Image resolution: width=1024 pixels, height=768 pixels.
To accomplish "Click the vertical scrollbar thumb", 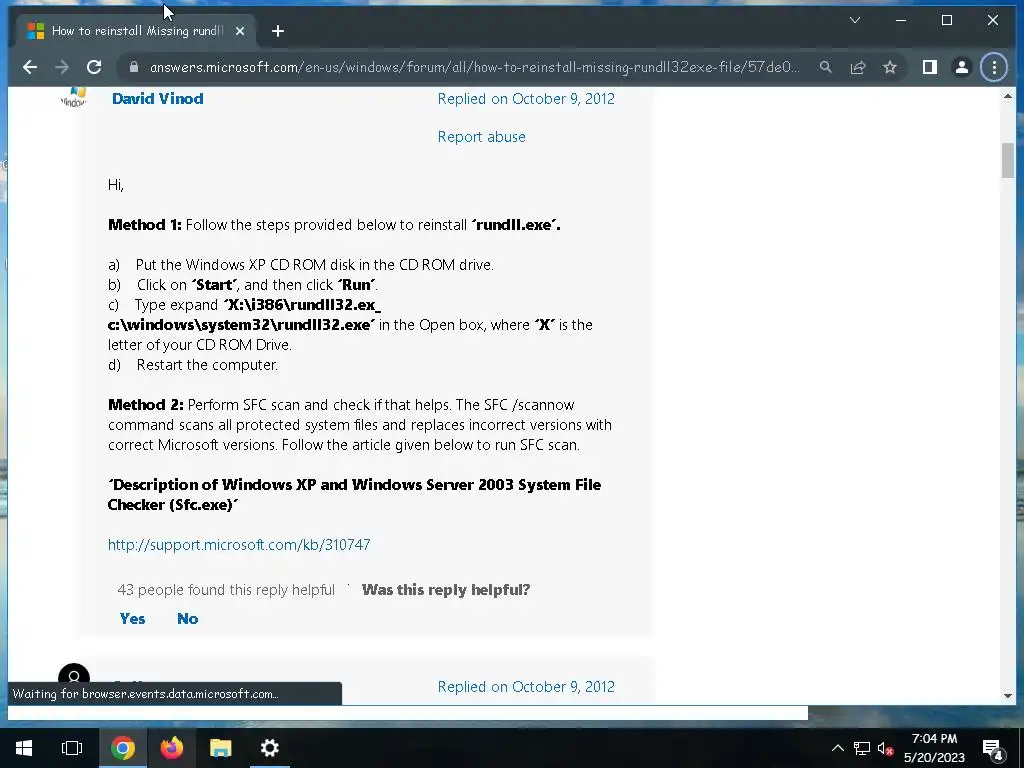I will click(x=1008, y=160).
